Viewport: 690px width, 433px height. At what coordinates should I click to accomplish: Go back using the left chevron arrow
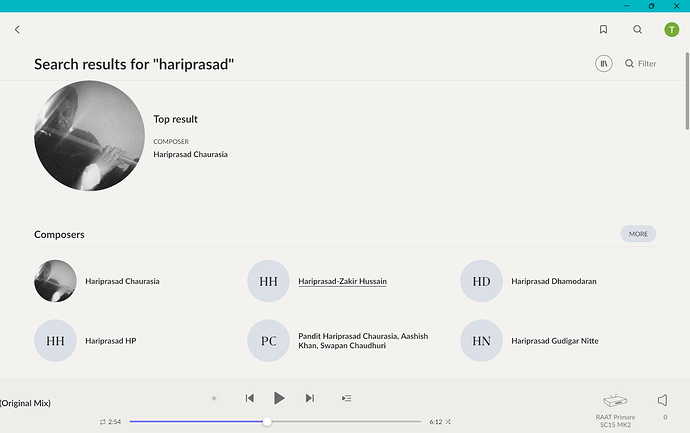[x=17, y=29]
